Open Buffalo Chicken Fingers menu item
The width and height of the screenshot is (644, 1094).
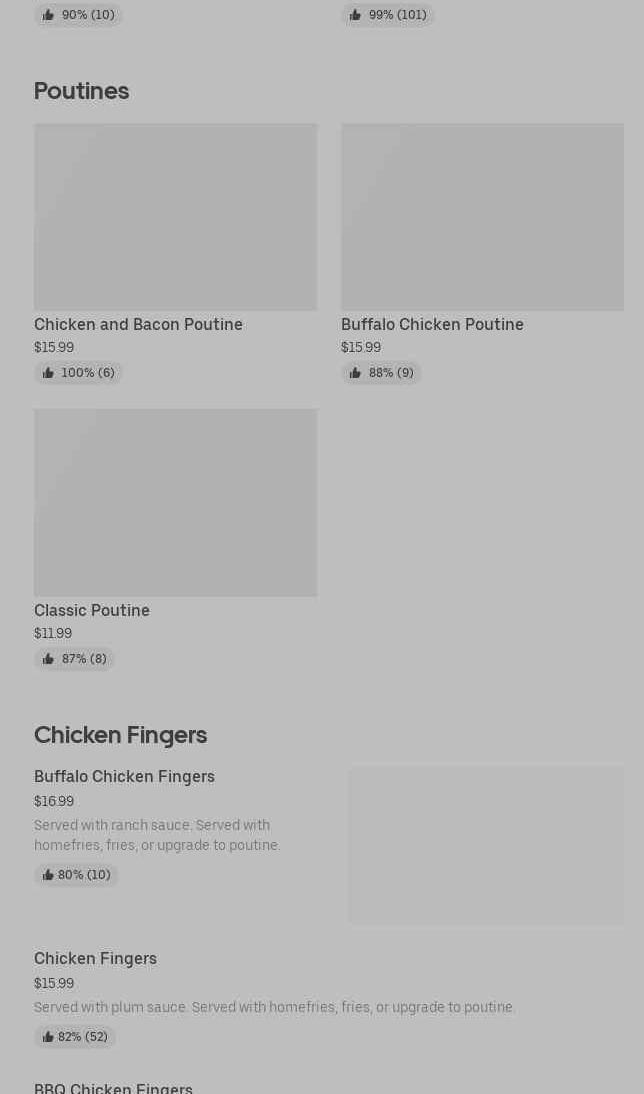[x=124, y=776]
